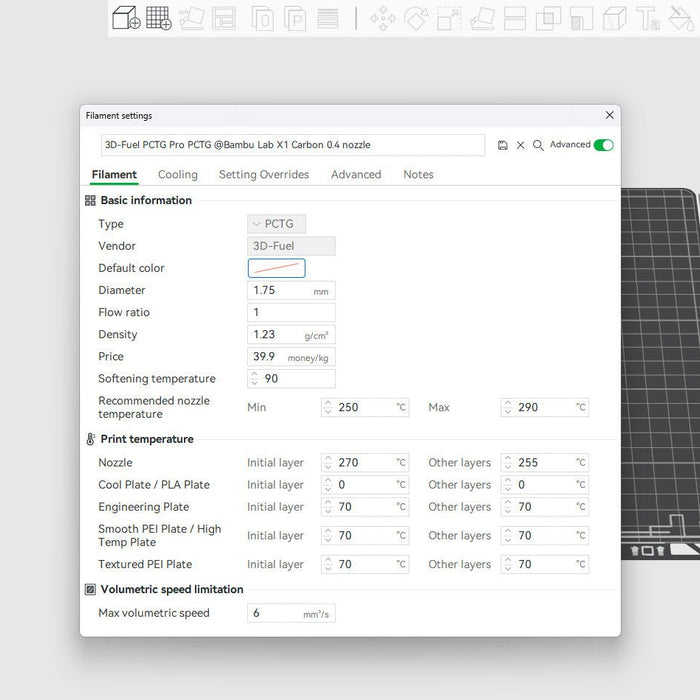Viewport: 700px width, 700px height.
Task: Click the Nozzle Initial layer stepper arrows
Action: point(328,462)
